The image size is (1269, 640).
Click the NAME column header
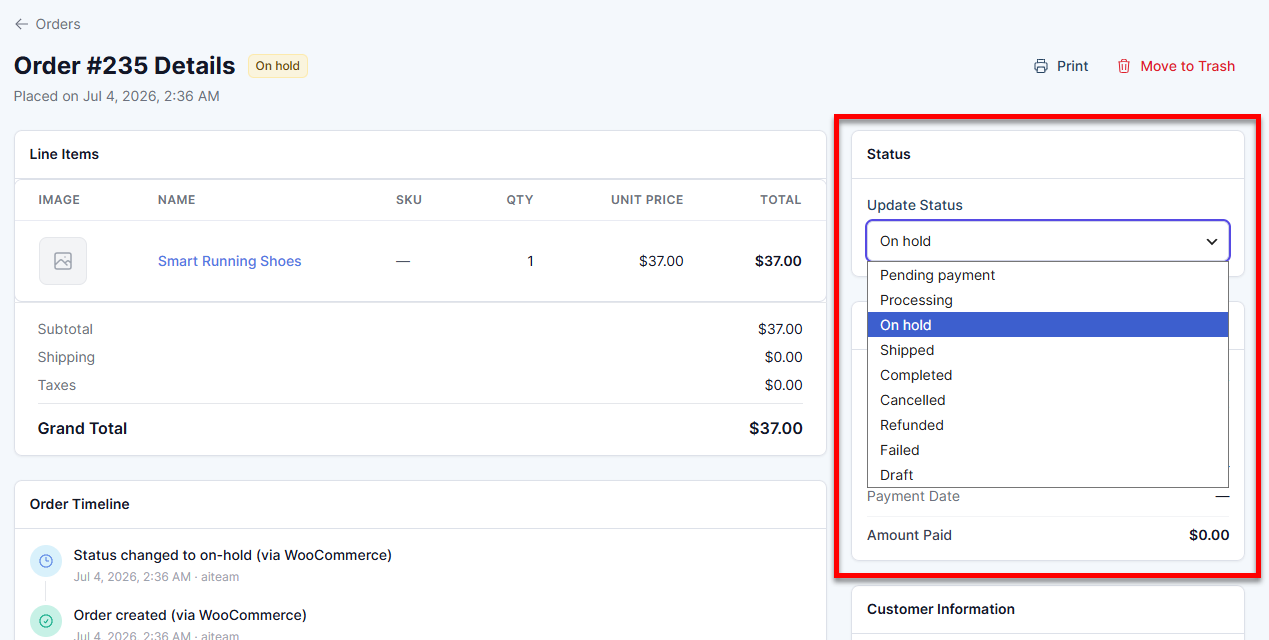point(177,200)
